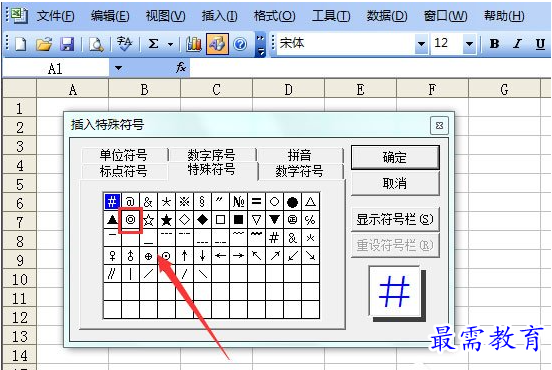Expand the AutoSum function arrow
The image size is (552, 370).
click(170, 44)
